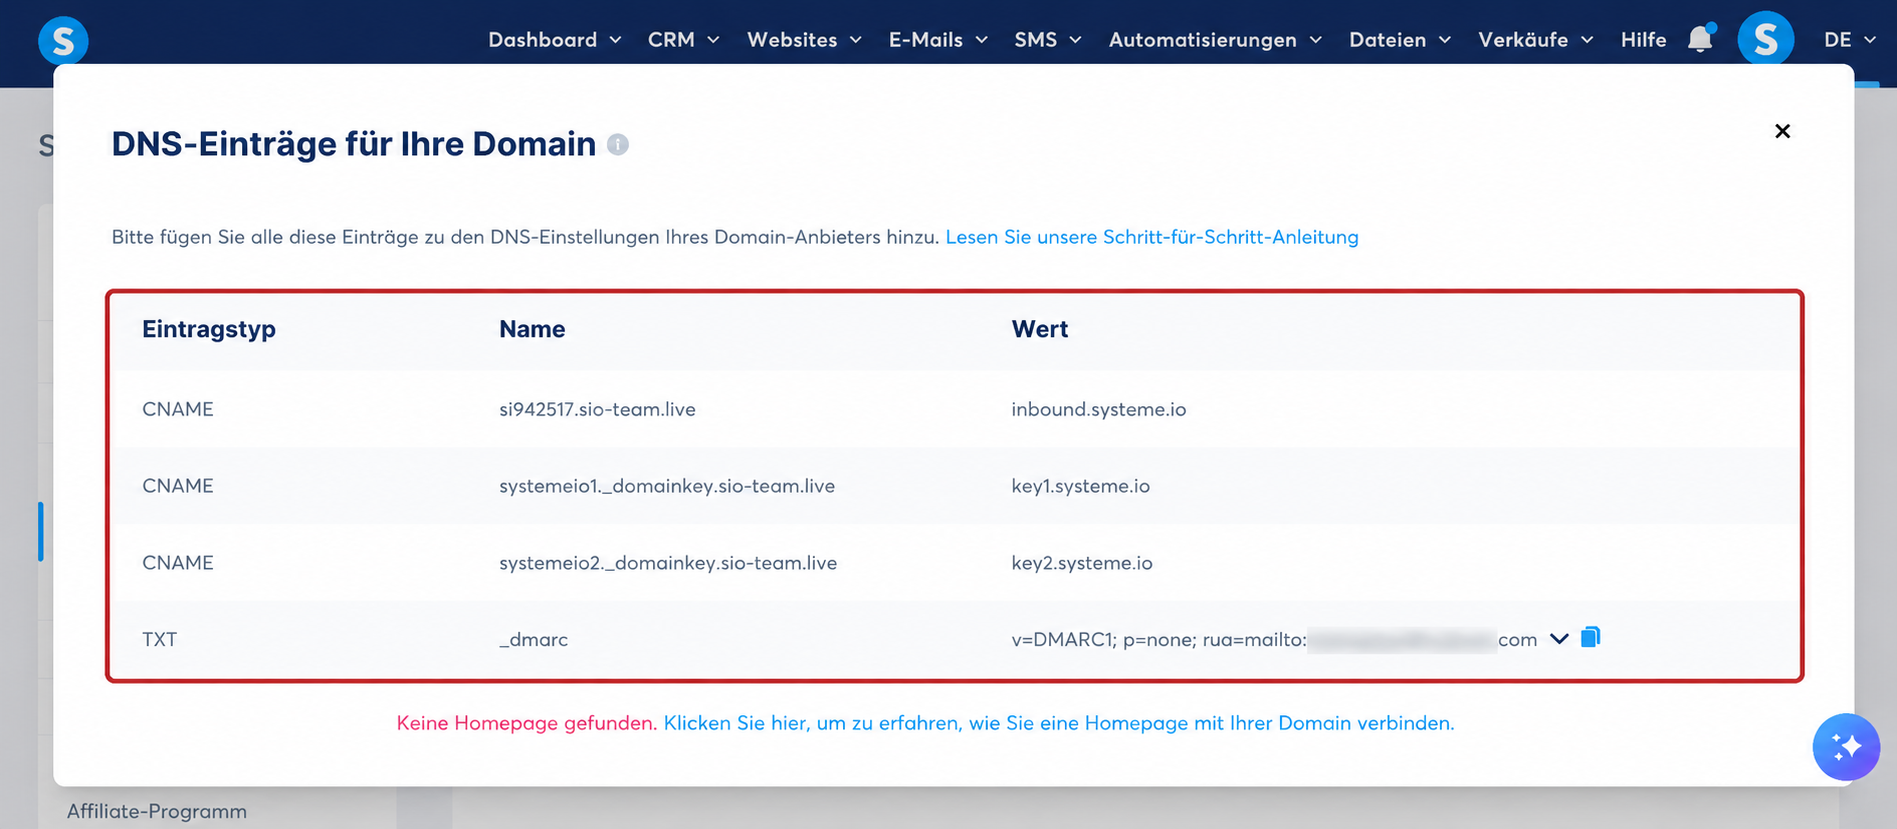1897x829 pixels.
Task: Click CNAME in the inbound.systeme.io row
Action: 178,409
